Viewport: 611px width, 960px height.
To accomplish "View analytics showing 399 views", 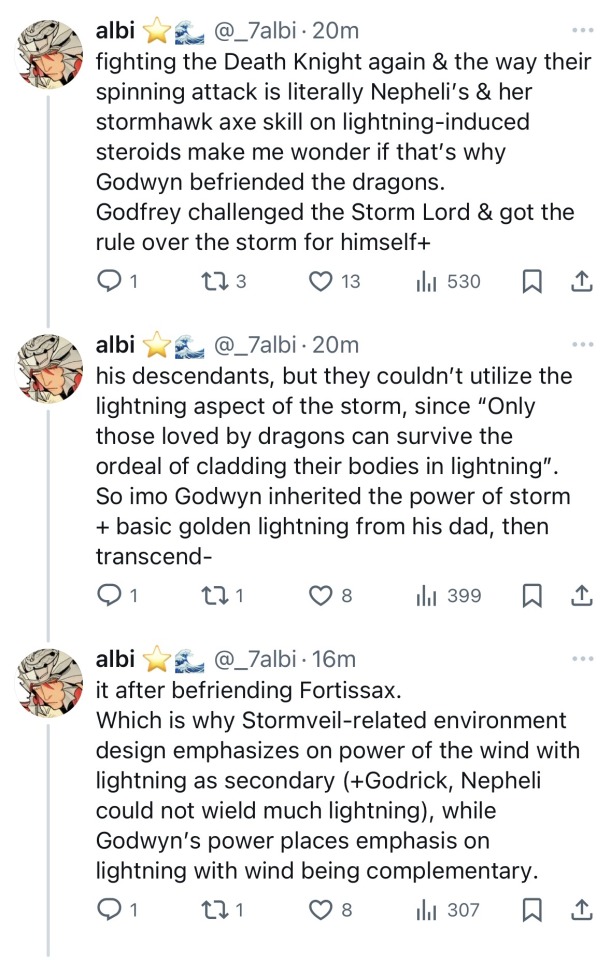I will pyautogui.click(x=427, y=596).
